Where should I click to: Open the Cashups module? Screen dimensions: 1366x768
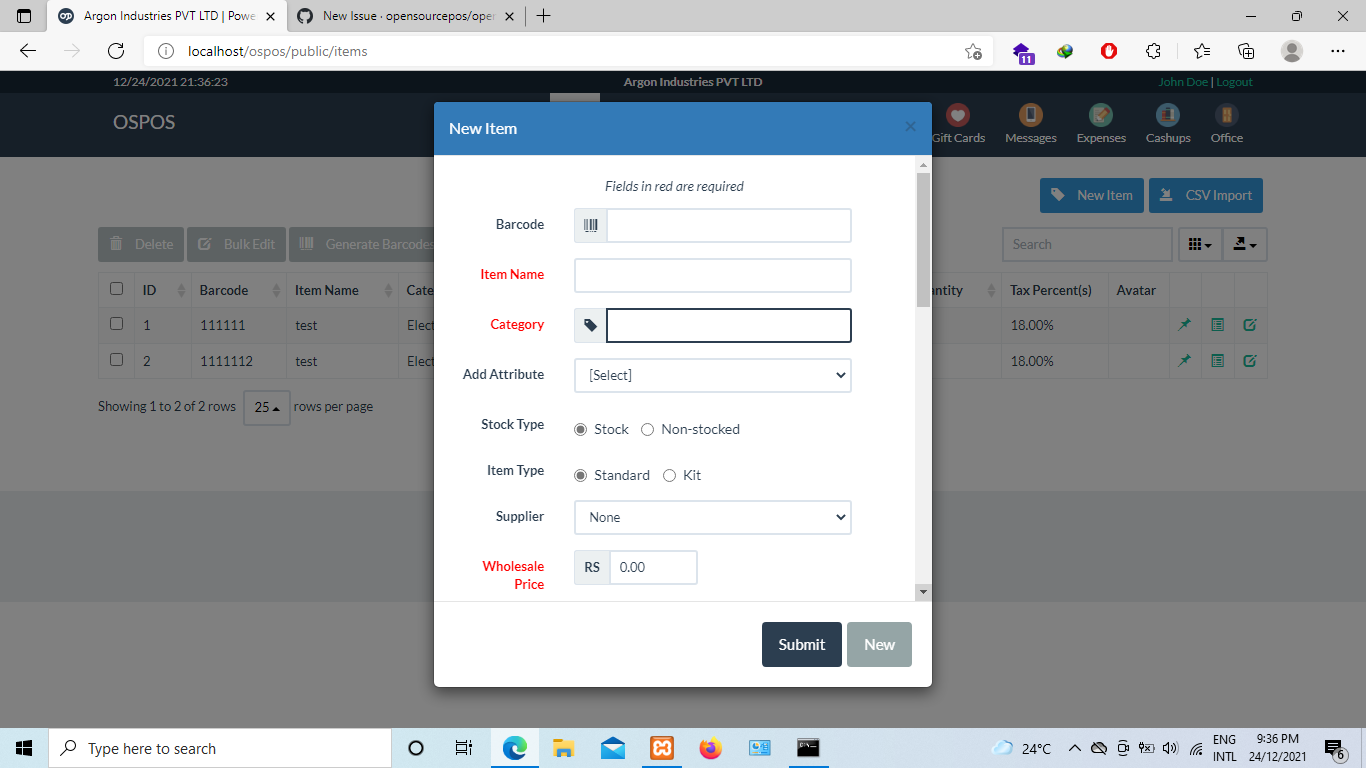point(1167,122)
